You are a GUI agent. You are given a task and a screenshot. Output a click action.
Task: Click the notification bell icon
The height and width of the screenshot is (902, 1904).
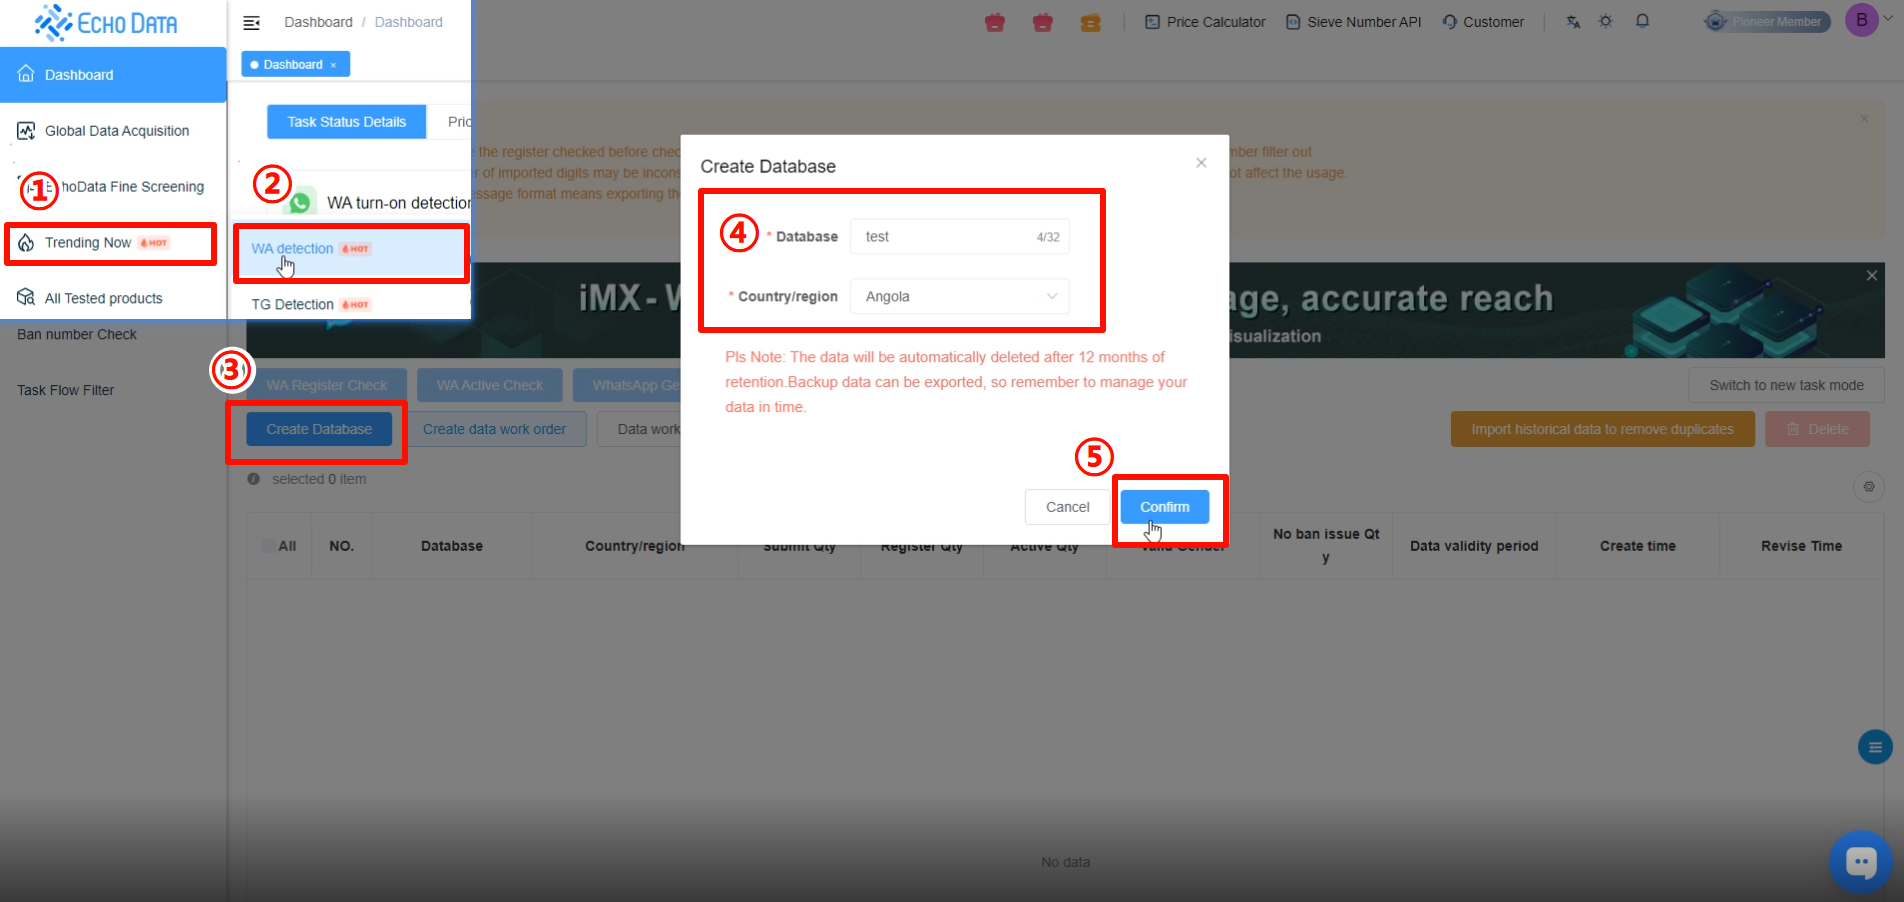[1642, 21]
